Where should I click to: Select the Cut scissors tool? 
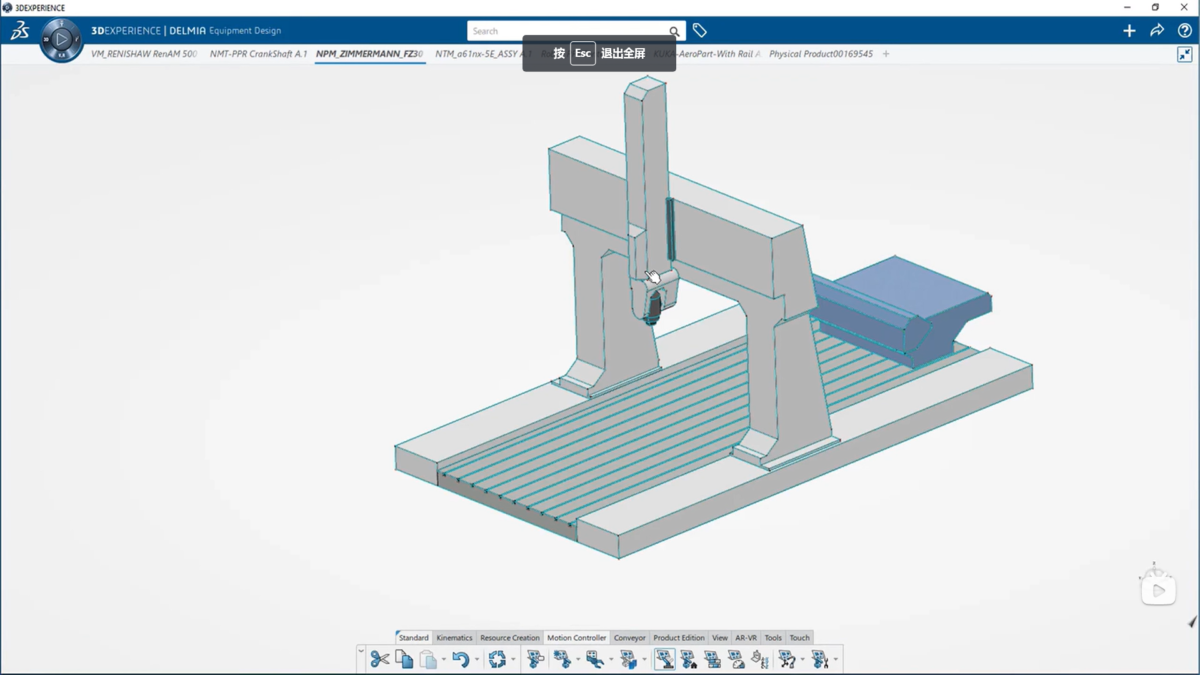379,659
